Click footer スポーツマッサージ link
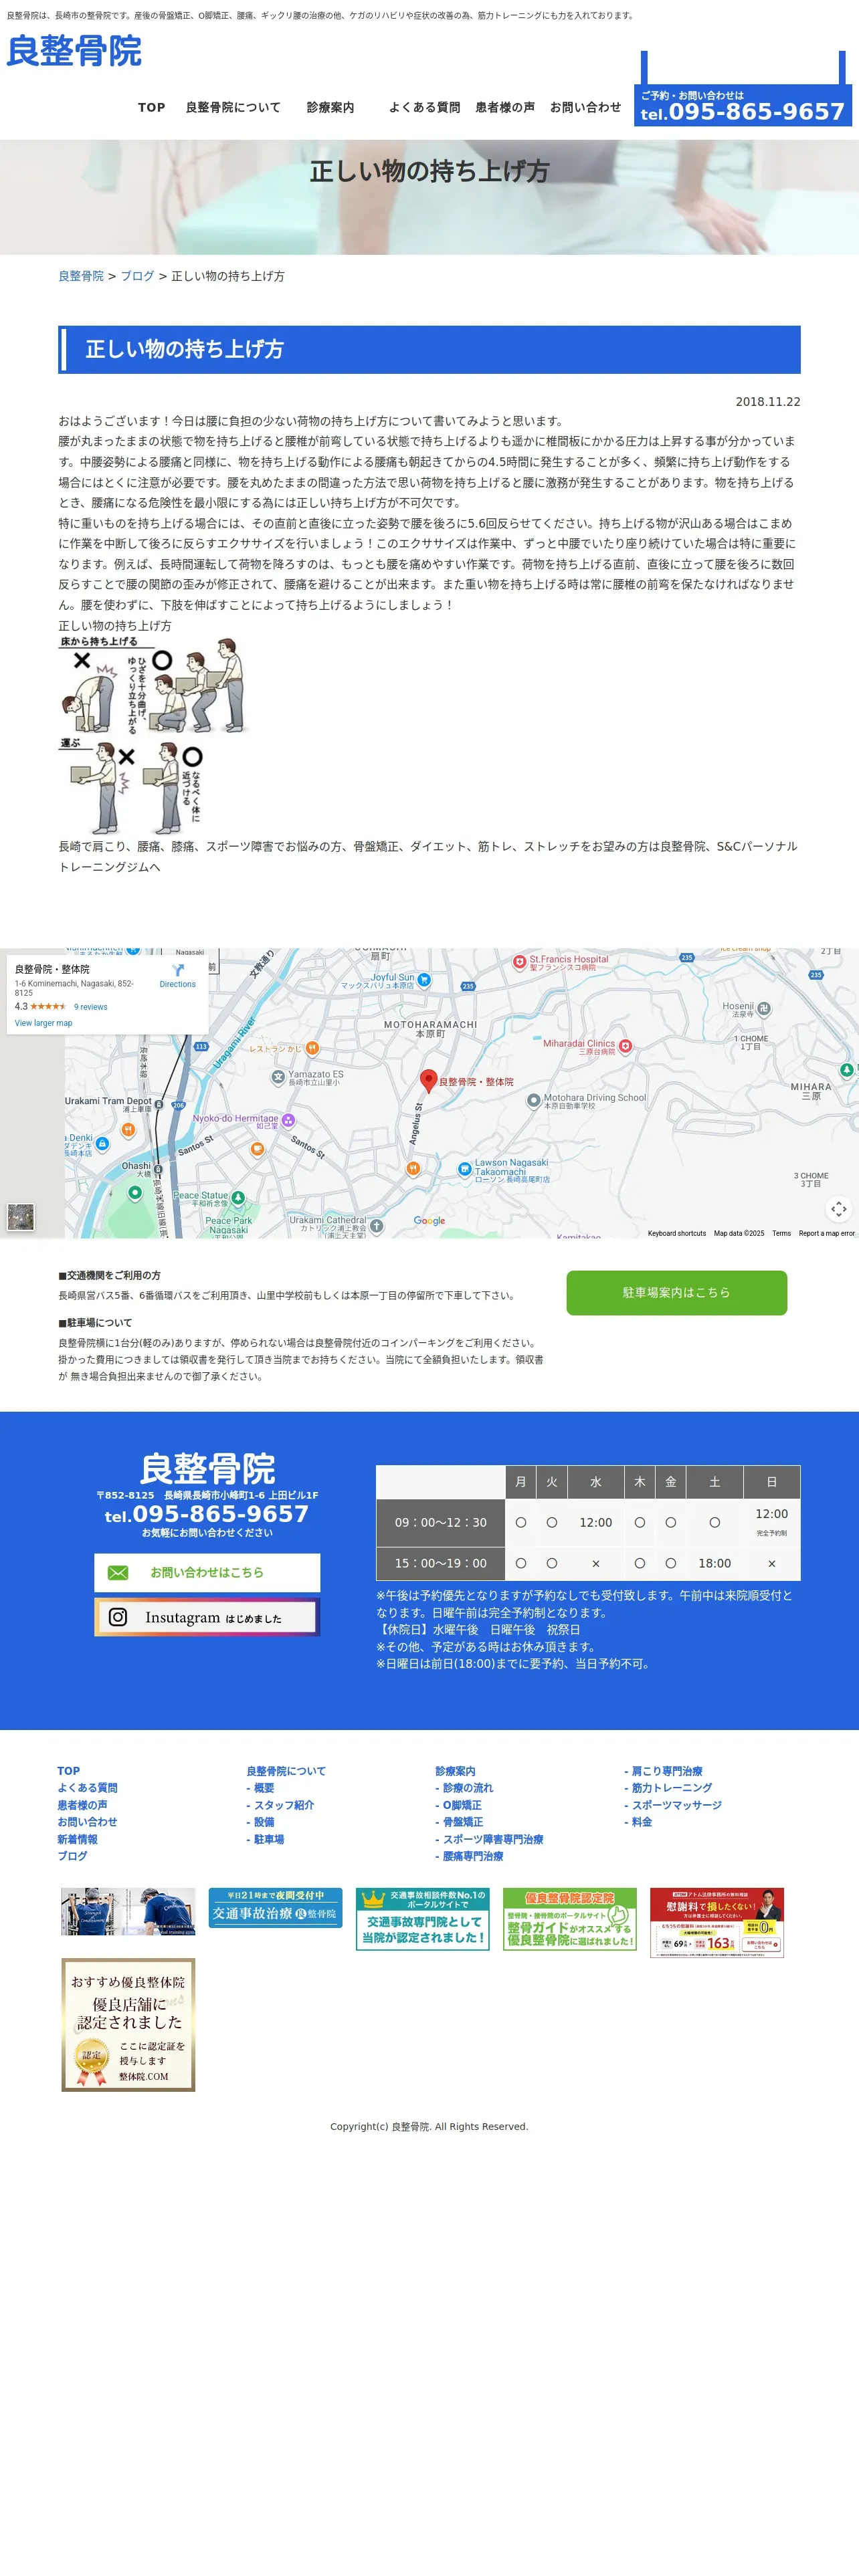 (x=673, y=1804)
